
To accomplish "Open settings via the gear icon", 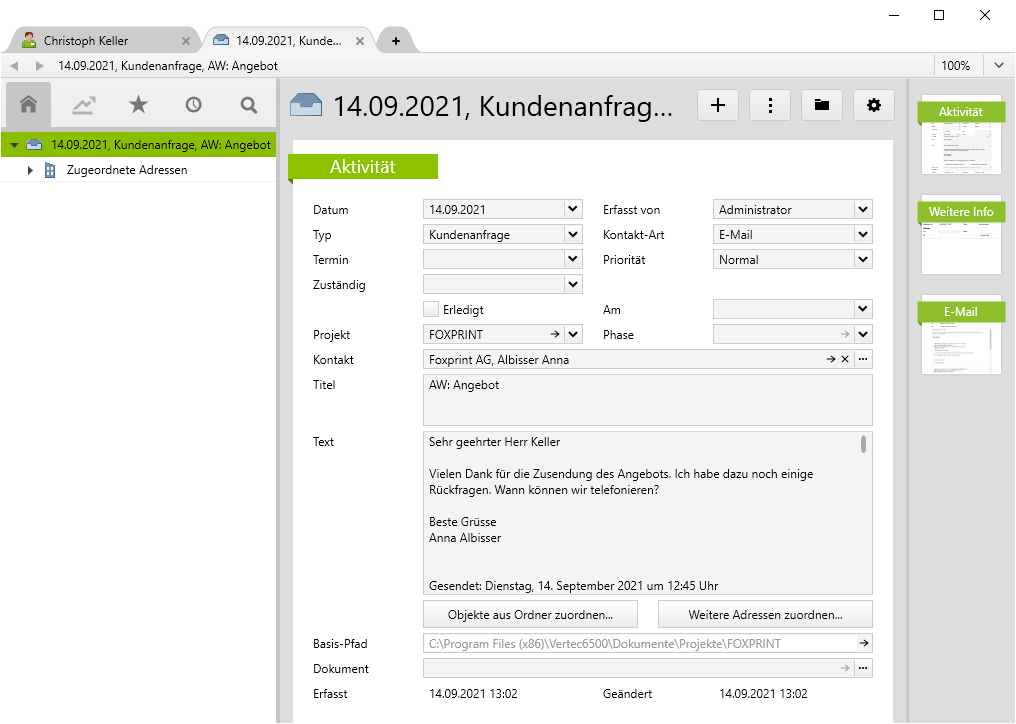I will tap(873, 104).
